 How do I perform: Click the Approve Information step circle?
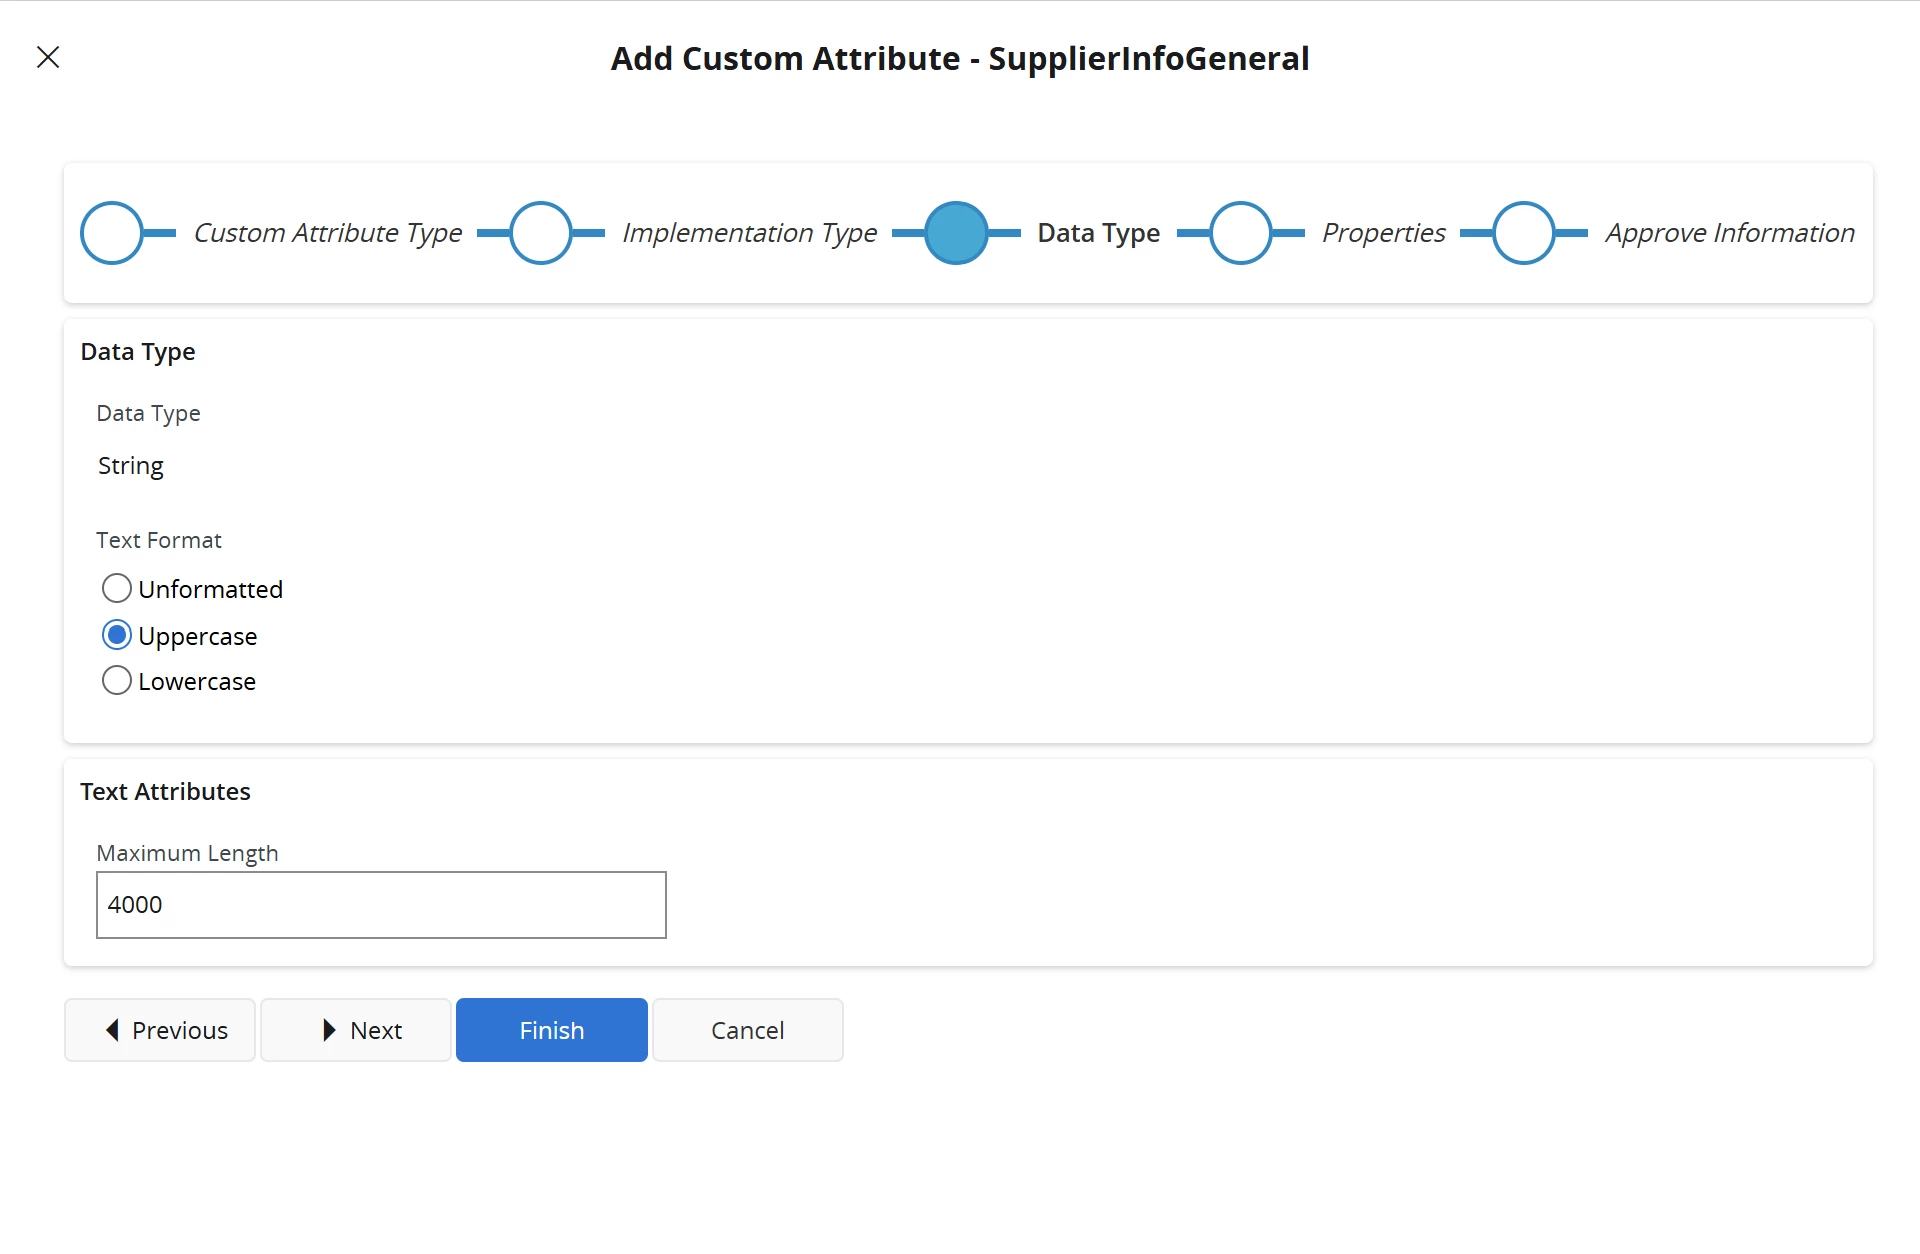1524,233
